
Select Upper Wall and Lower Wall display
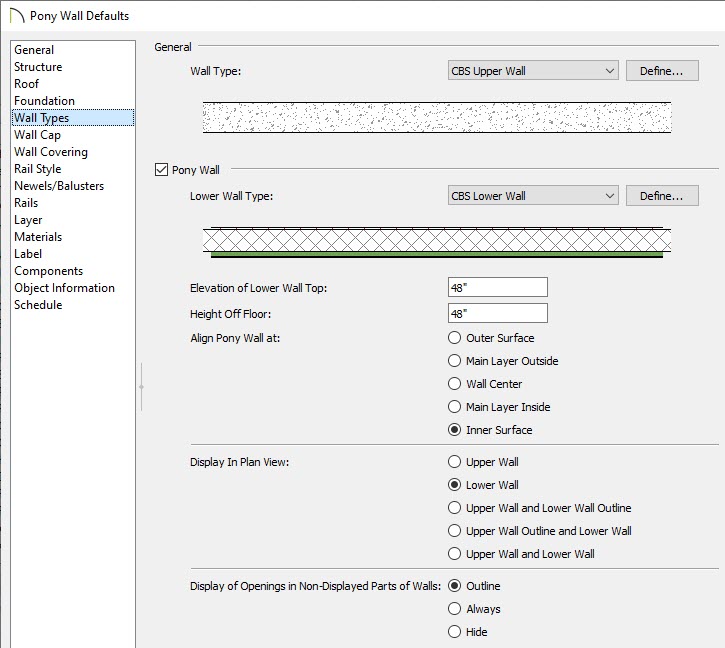[x=455, y=554]
